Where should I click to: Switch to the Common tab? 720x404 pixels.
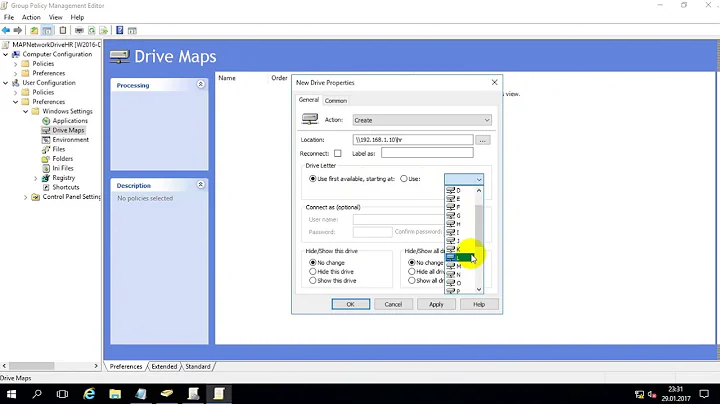point(336,101)
